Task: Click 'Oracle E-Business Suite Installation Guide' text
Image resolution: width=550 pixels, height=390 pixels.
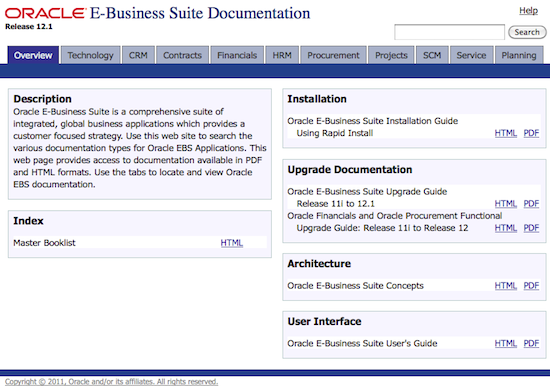Action: click(x=373, y=121)
